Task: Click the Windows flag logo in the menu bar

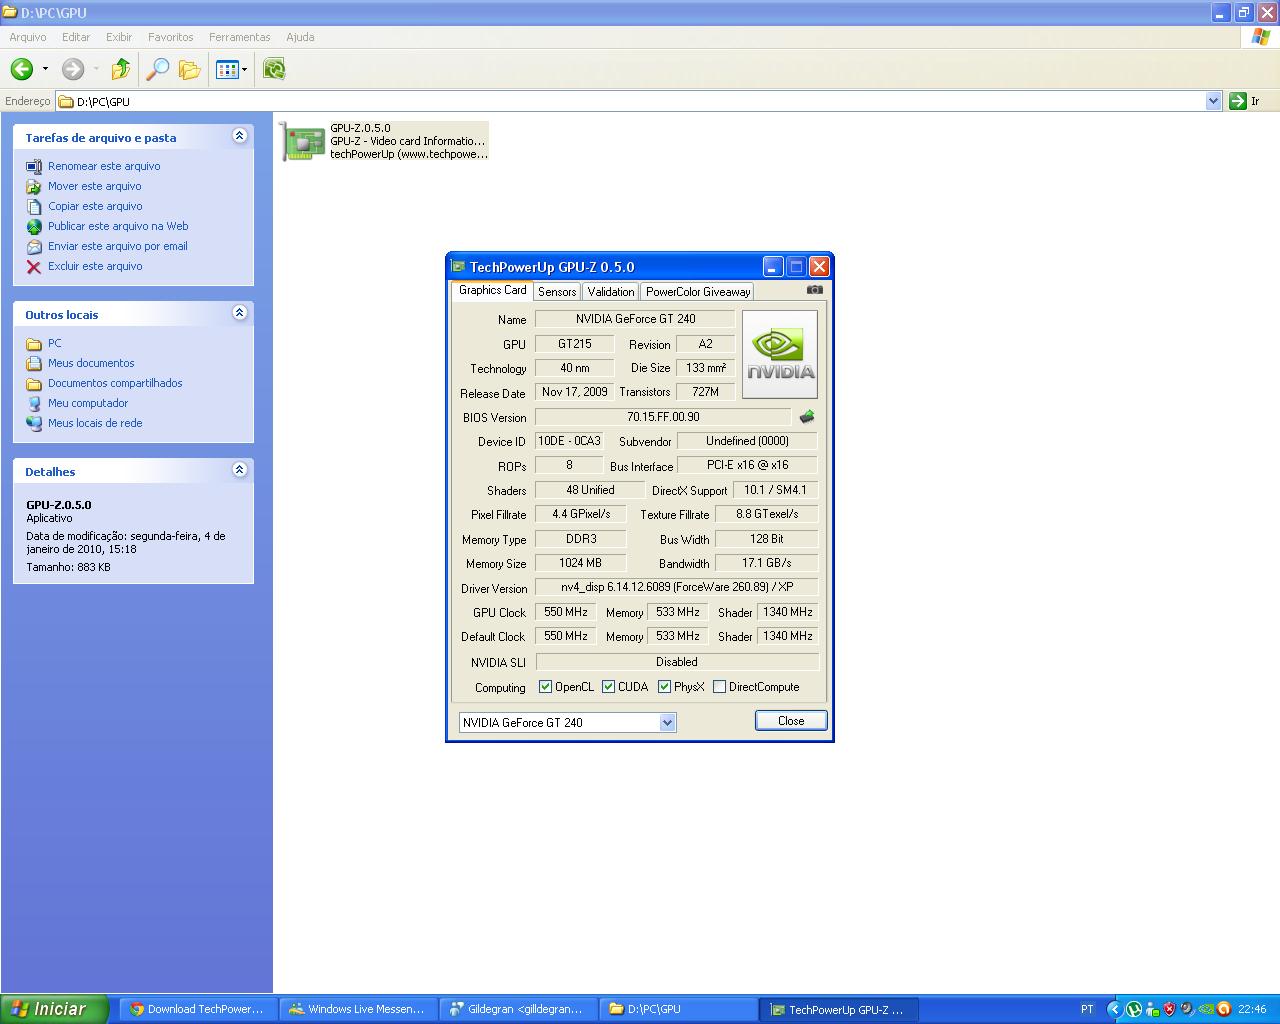Action: click(1261, 37)
